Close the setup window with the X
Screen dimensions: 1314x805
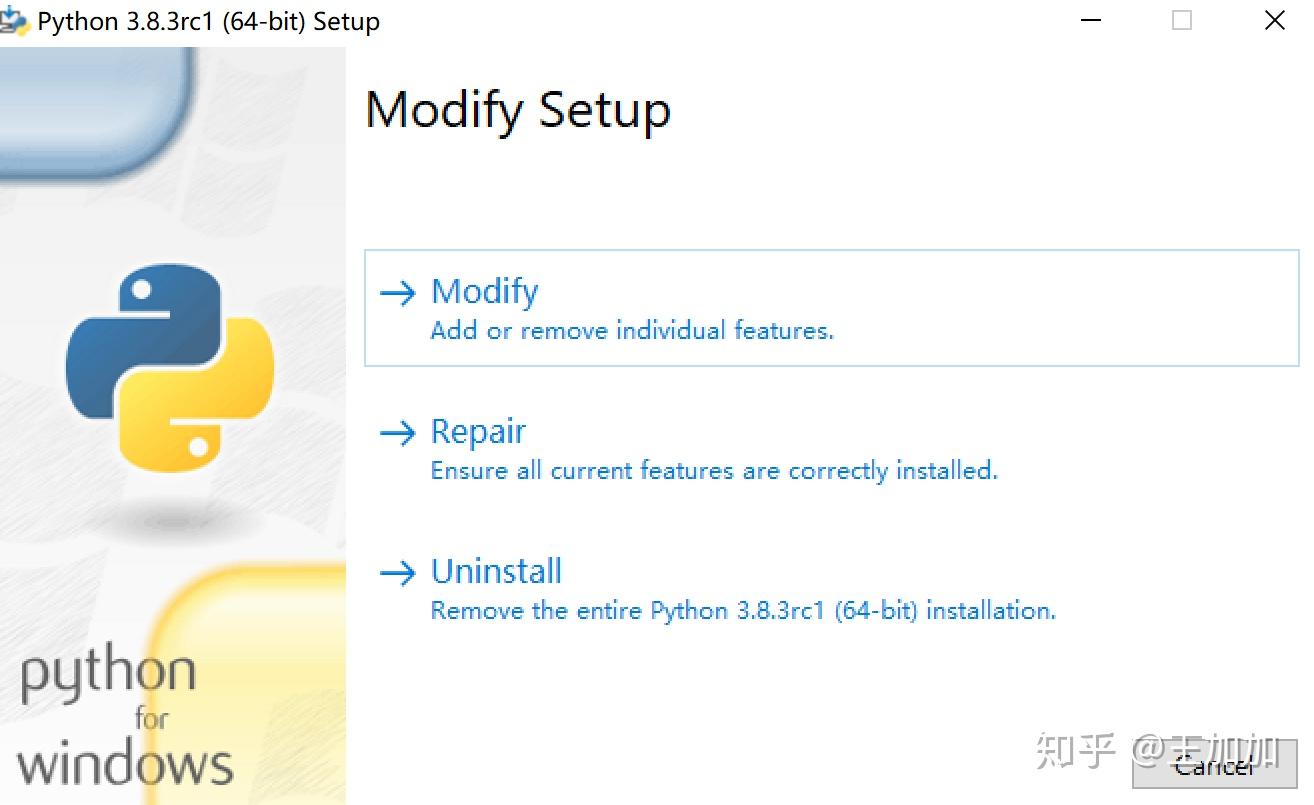click(x=1274, y=20)
